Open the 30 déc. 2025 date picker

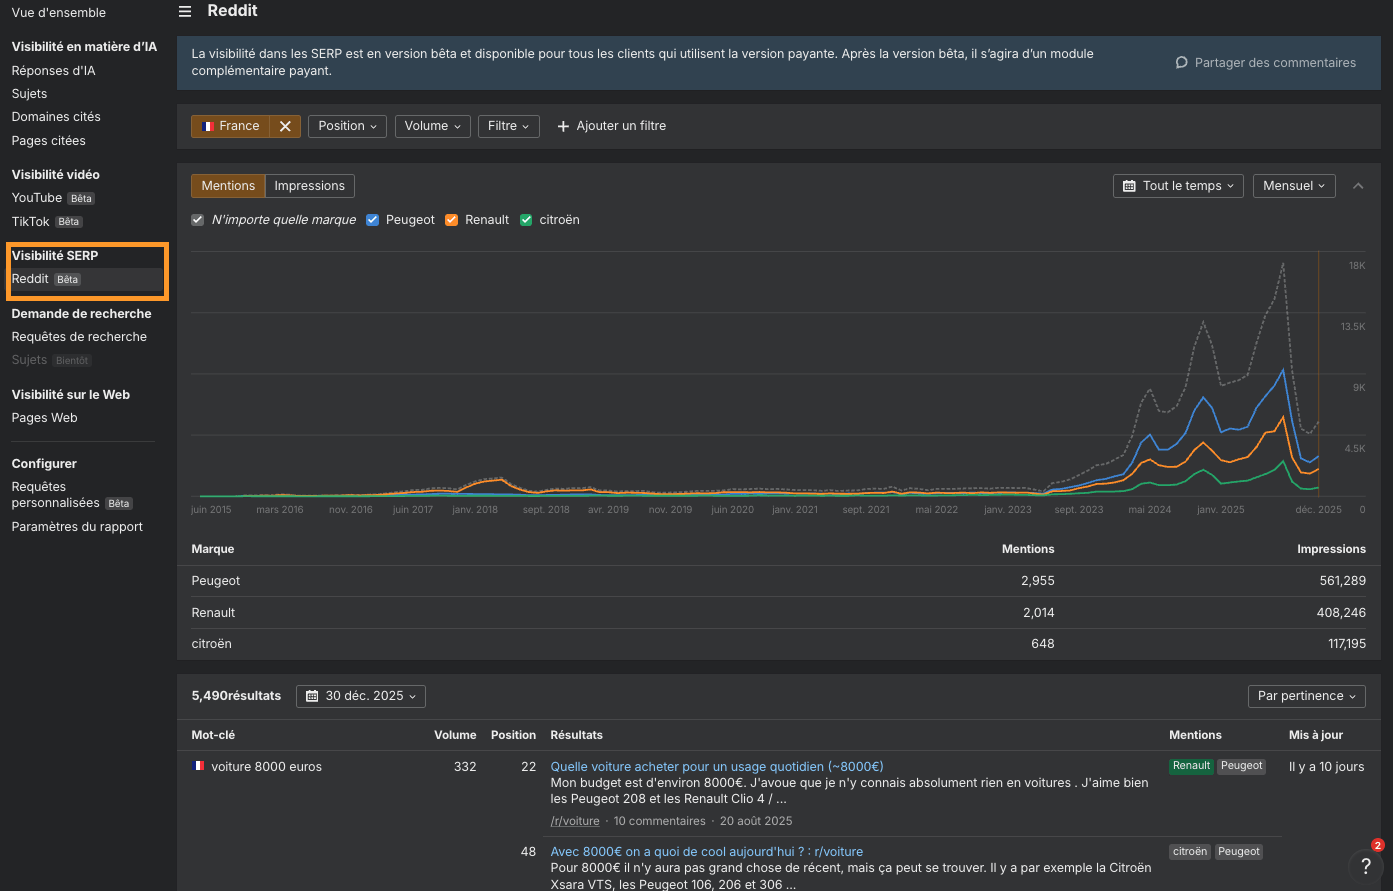[x=361, y=696]
